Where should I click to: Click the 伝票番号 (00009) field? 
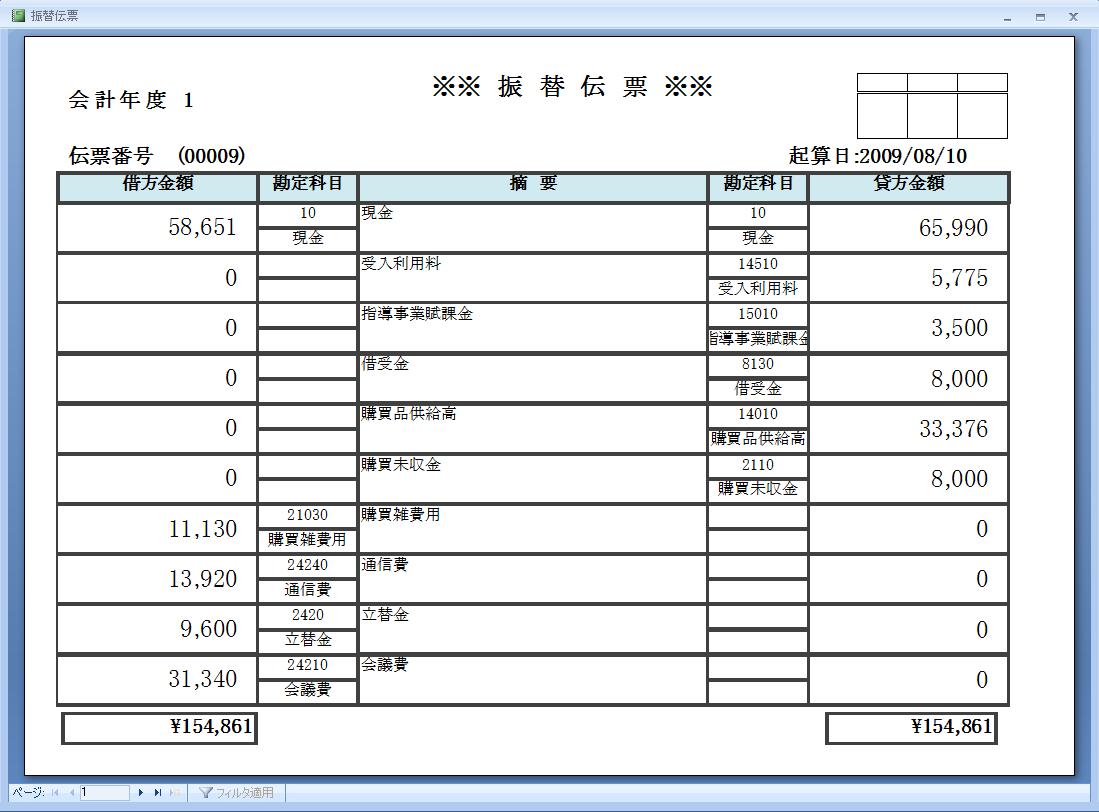coord(157,156)
